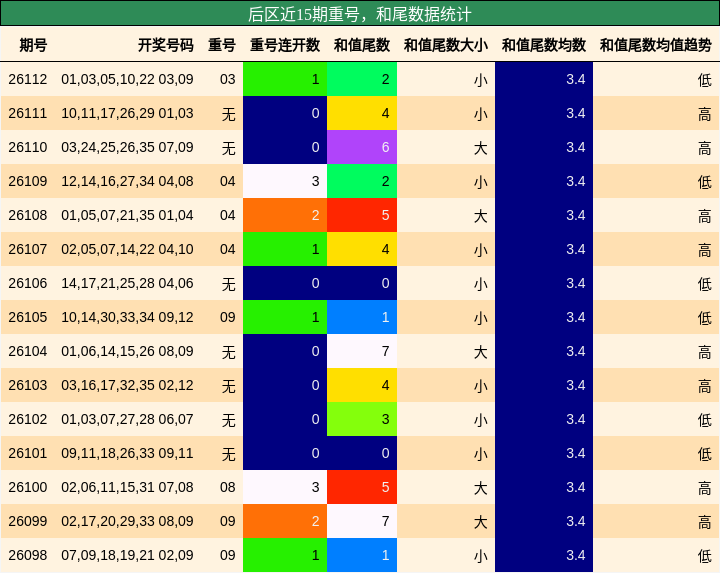Click draw numbers 12,14,16,27,34 04,08
Viewport: 720px width, 573px height.
click(x=127, y=181)
